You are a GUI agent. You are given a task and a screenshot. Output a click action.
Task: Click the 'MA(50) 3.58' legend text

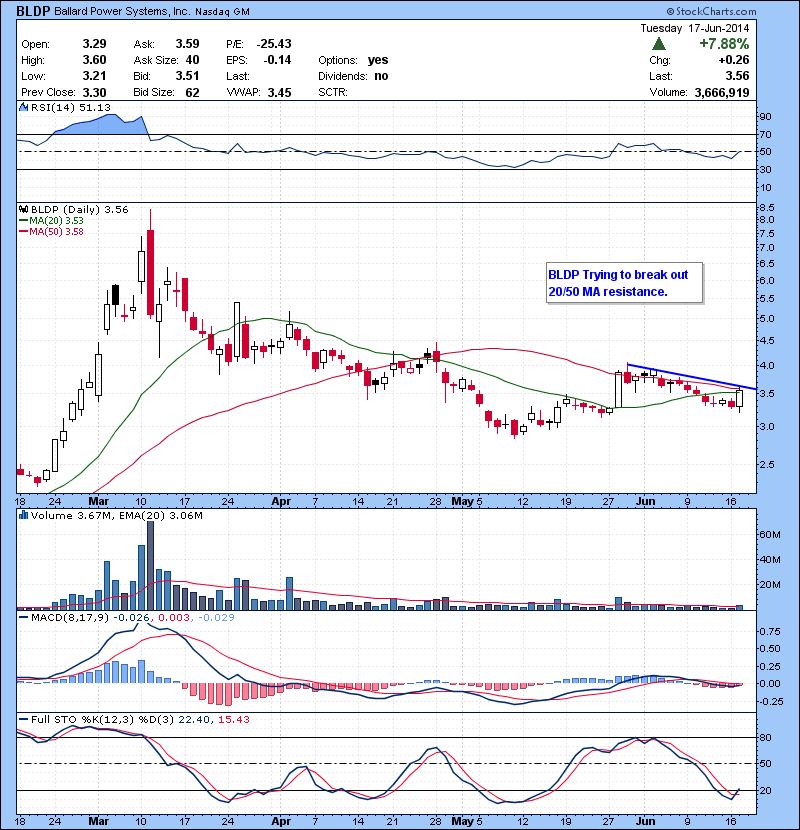tap(57, 231)
